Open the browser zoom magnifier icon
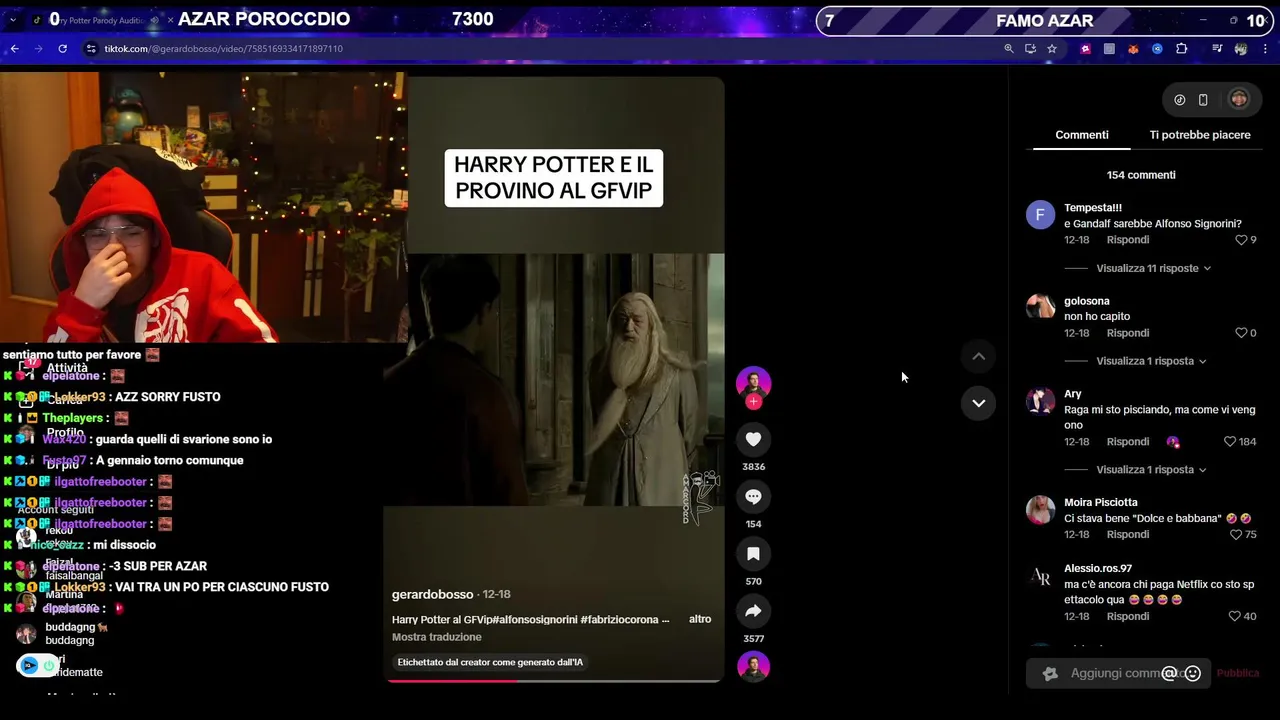Image resolution: width=1280 pixels, height=720 pixels. point(1009,48)
